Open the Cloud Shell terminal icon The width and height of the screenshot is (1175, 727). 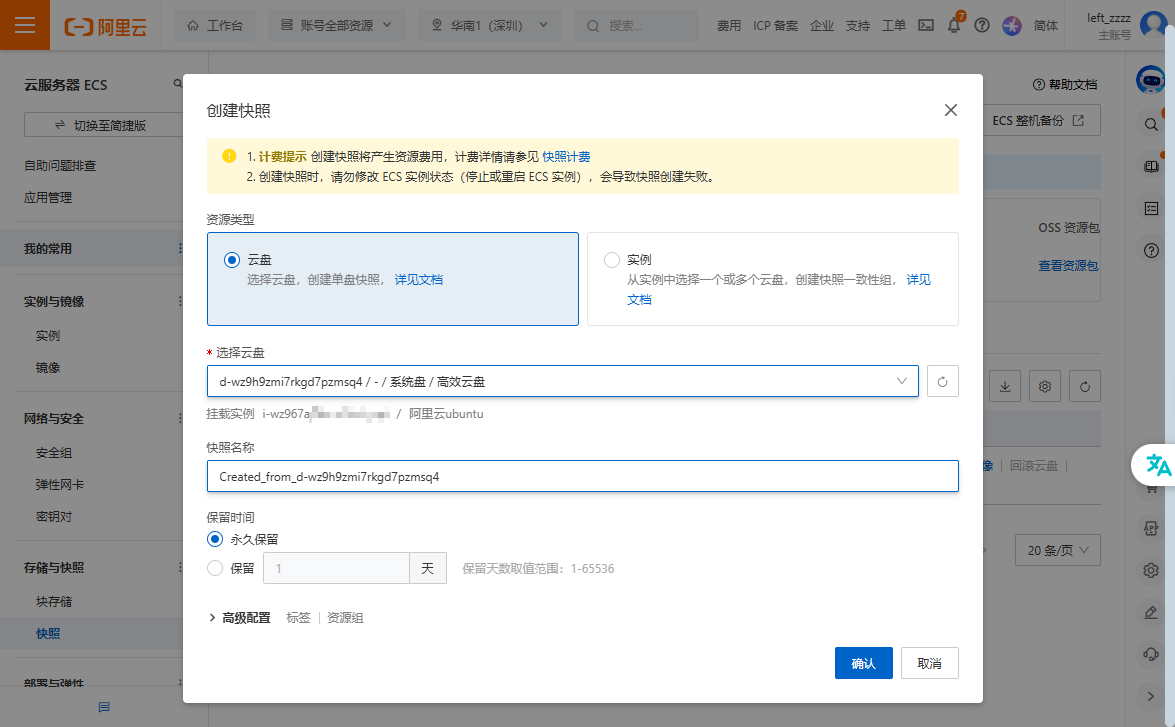point(925,25)
